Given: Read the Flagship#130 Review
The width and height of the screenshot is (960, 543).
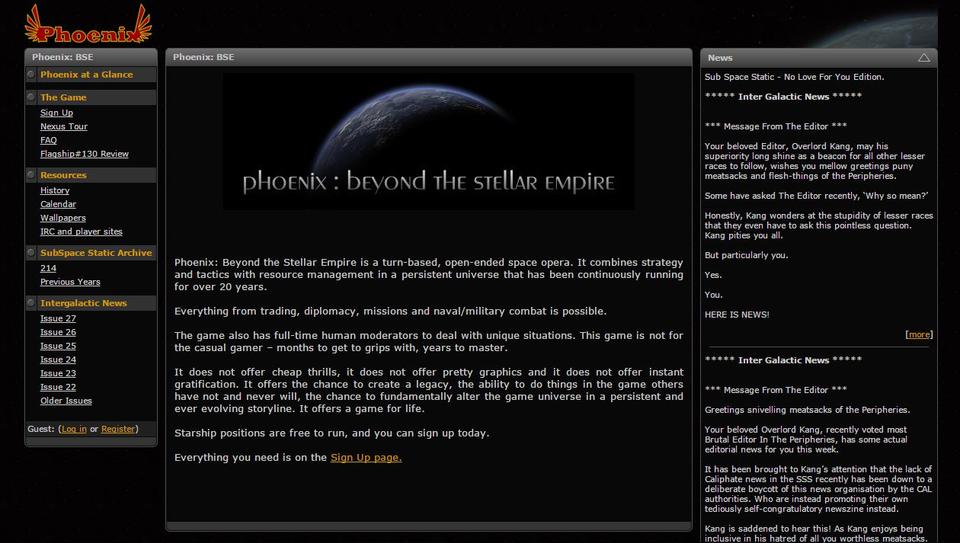Looking at the screenshot, I should click(84, 154).
